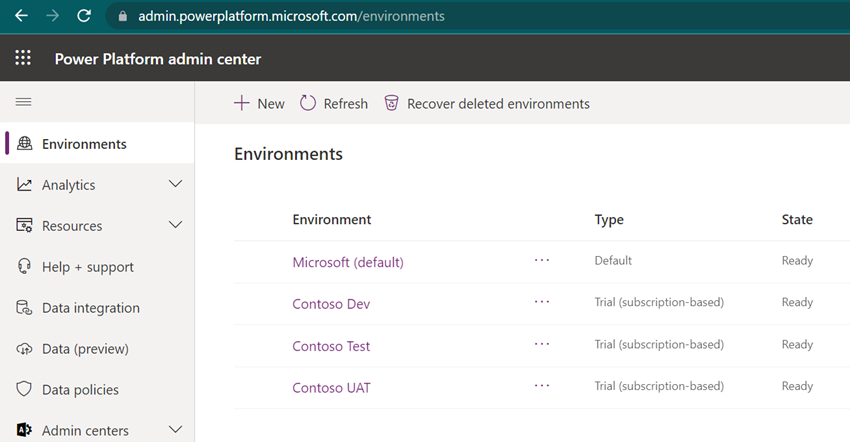Refresh the environments list

click(x=334, y=103)
